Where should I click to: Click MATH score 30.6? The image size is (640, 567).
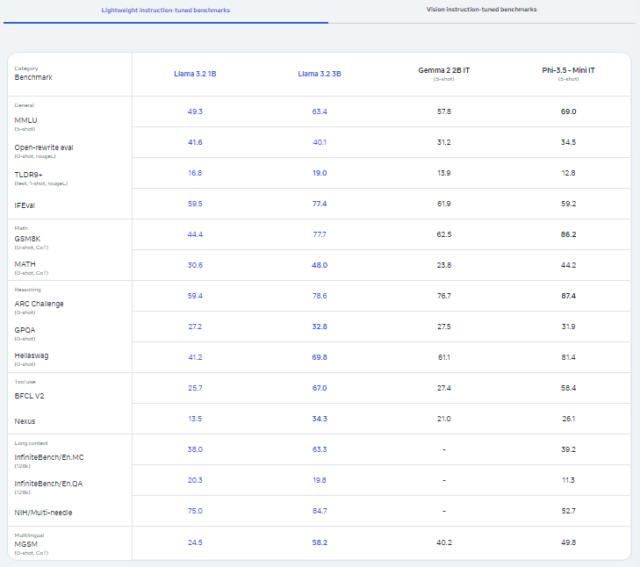(x=195, y=265)
